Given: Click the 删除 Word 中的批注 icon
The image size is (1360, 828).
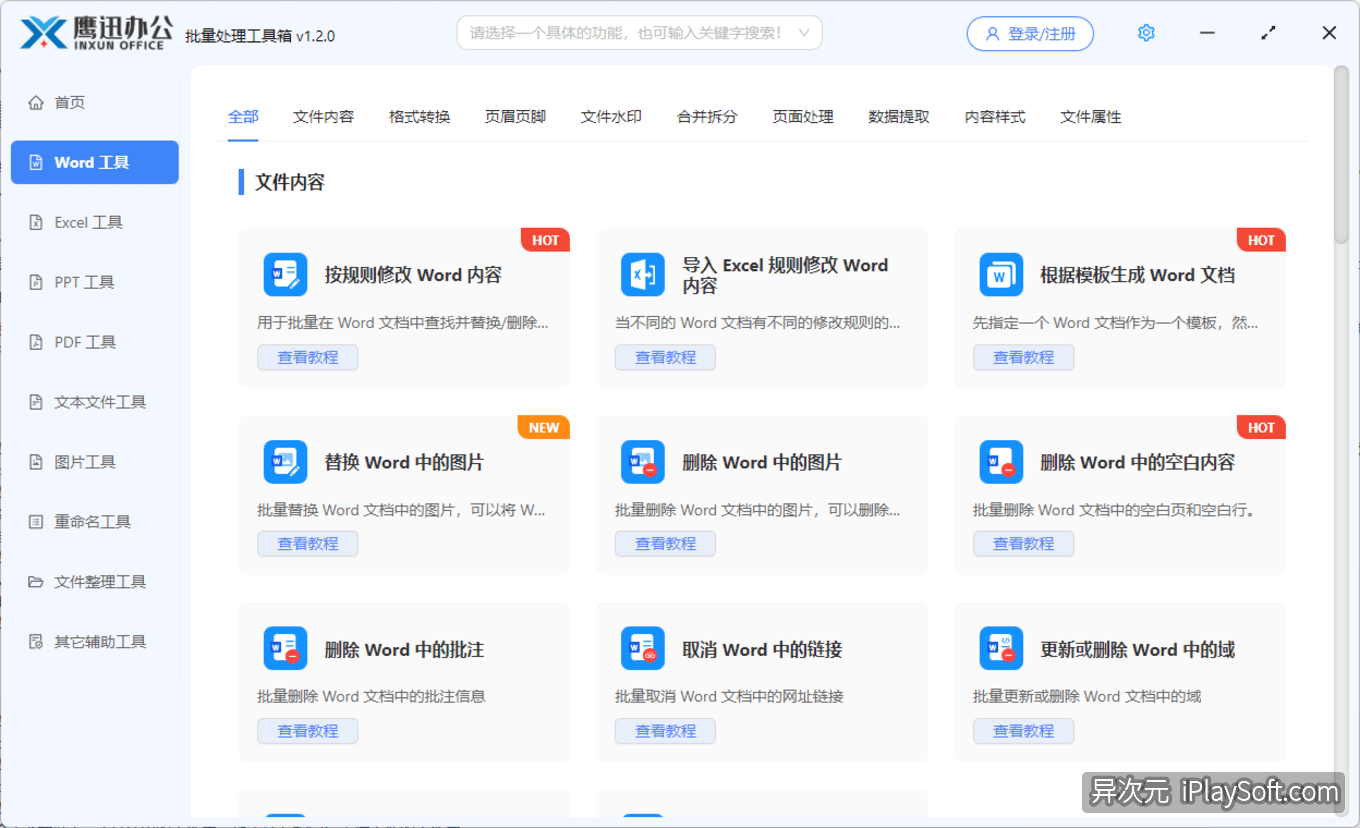Looking at the screenshot, I should coord(285,649).
